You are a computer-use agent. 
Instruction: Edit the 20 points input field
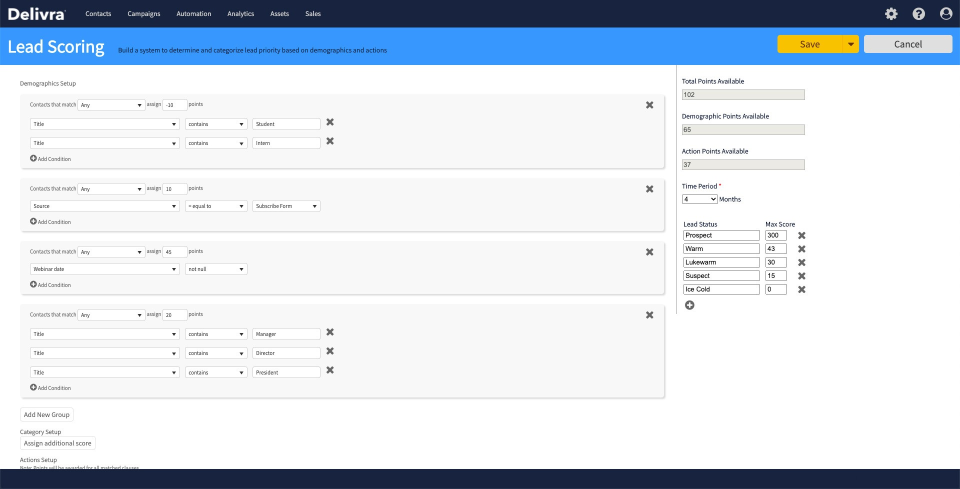pyautogui.click(x=175, y=315)
